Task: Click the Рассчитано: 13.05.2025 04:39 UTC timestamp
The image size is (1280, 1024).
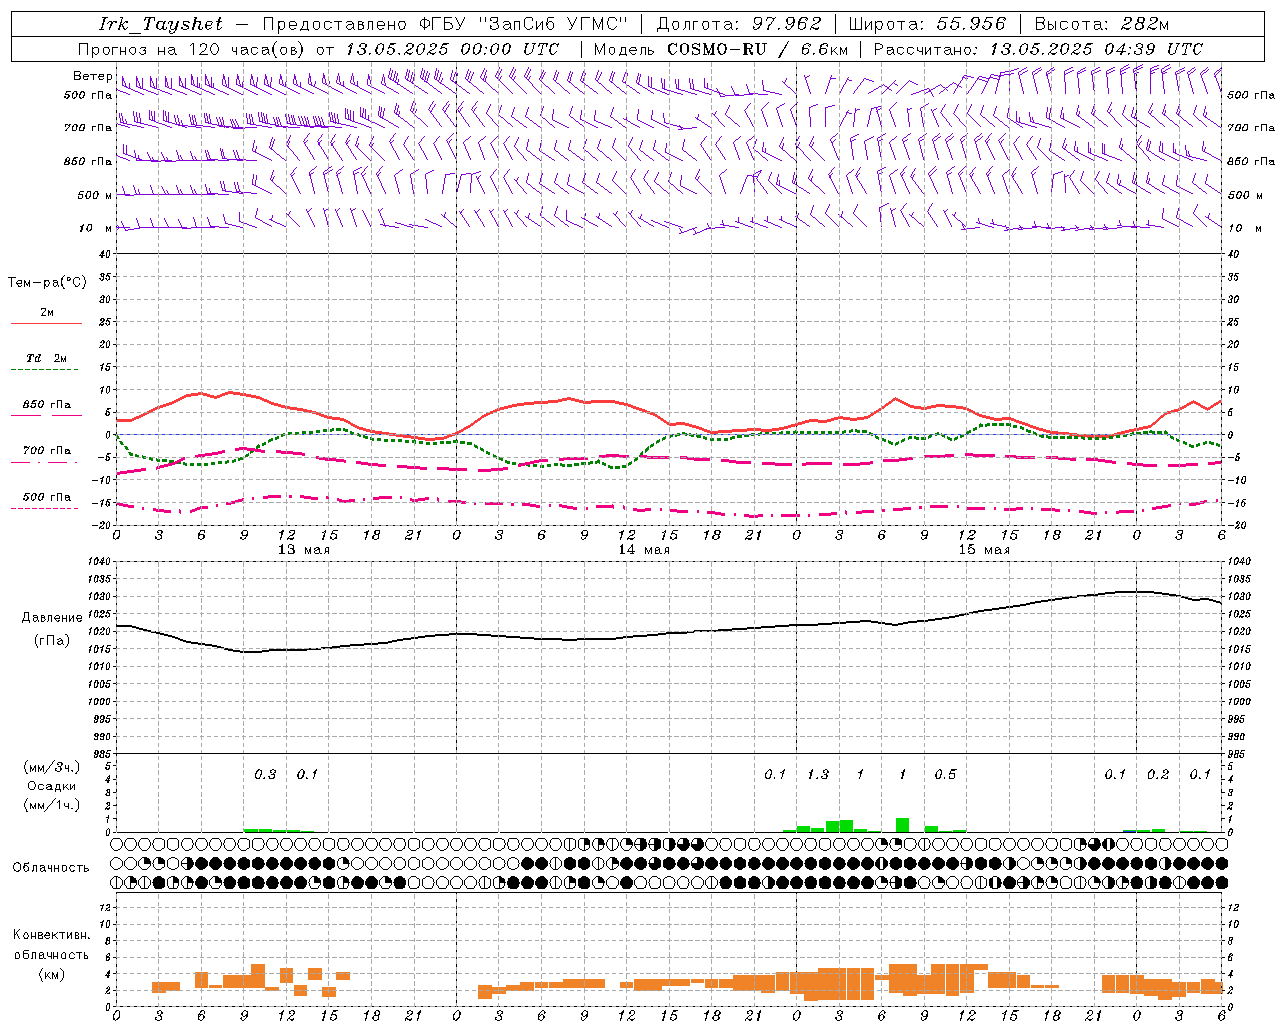Action: coord(1038,49)
